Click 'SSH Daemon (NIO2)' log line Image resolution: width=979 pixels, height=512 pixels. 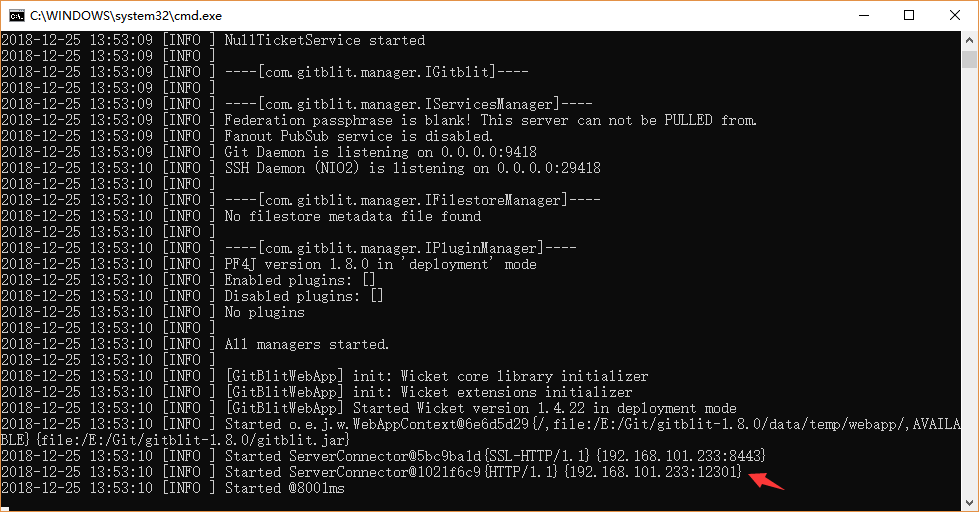tap(413, 168)
